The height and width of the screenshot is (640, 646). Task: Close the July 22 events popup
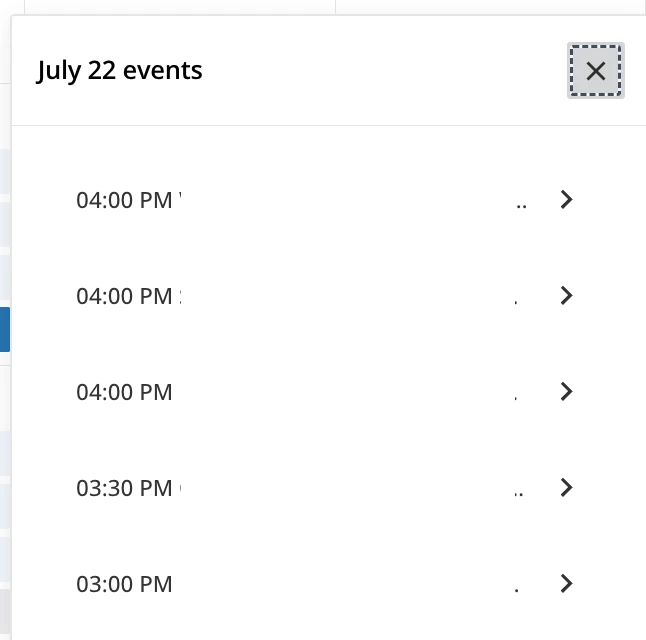pyautogui.click(x=595, y=71)
